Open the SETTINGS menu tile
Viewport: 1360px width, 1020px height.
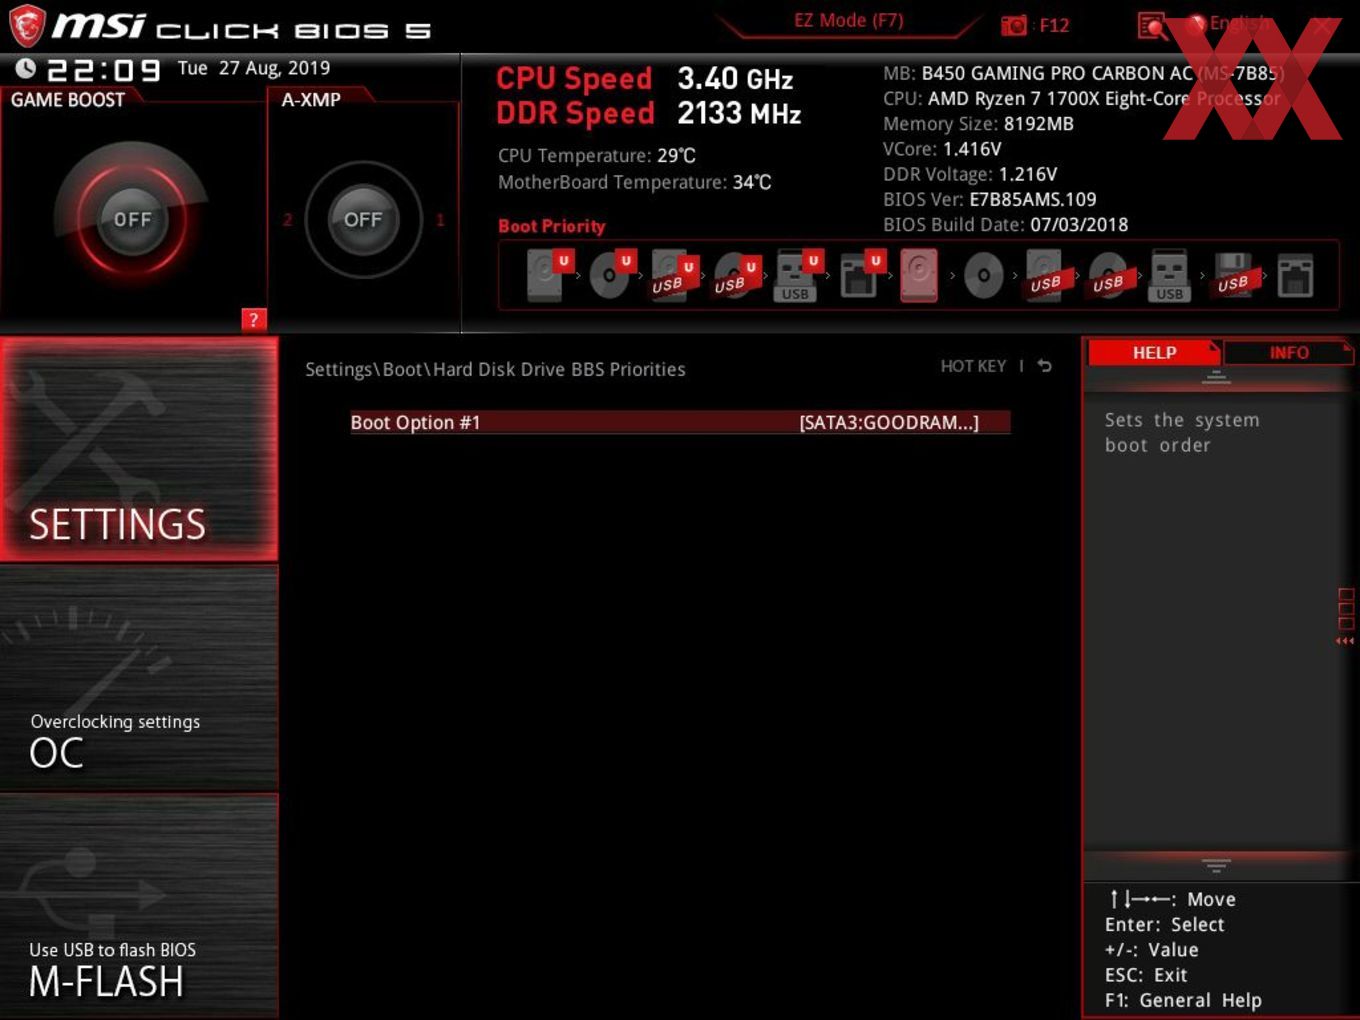coord(139,449)
